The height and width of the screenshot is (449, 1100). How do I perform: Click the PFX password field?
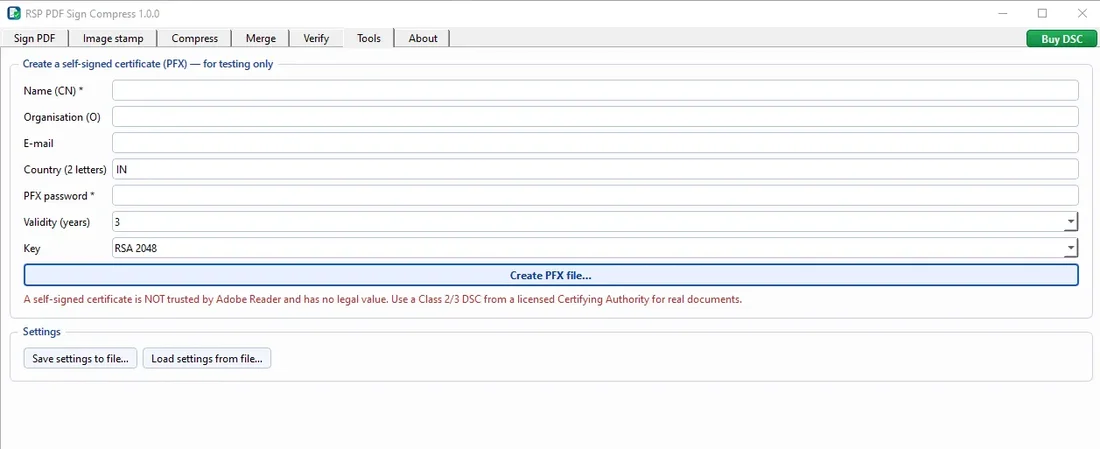point(595,195)
